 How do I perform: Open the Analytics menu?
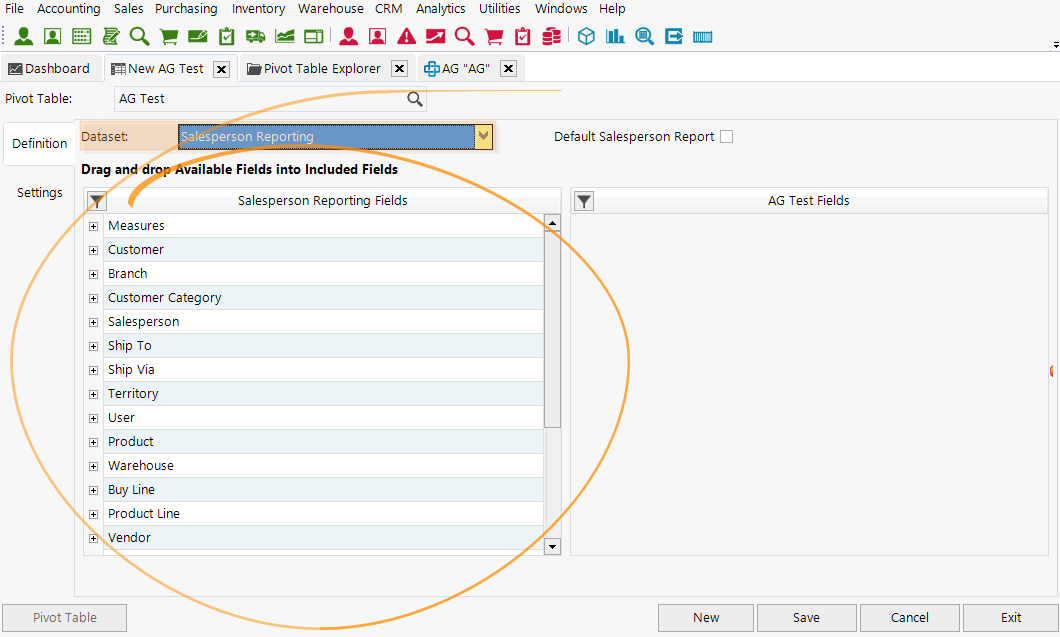click(x=440, y=9)
